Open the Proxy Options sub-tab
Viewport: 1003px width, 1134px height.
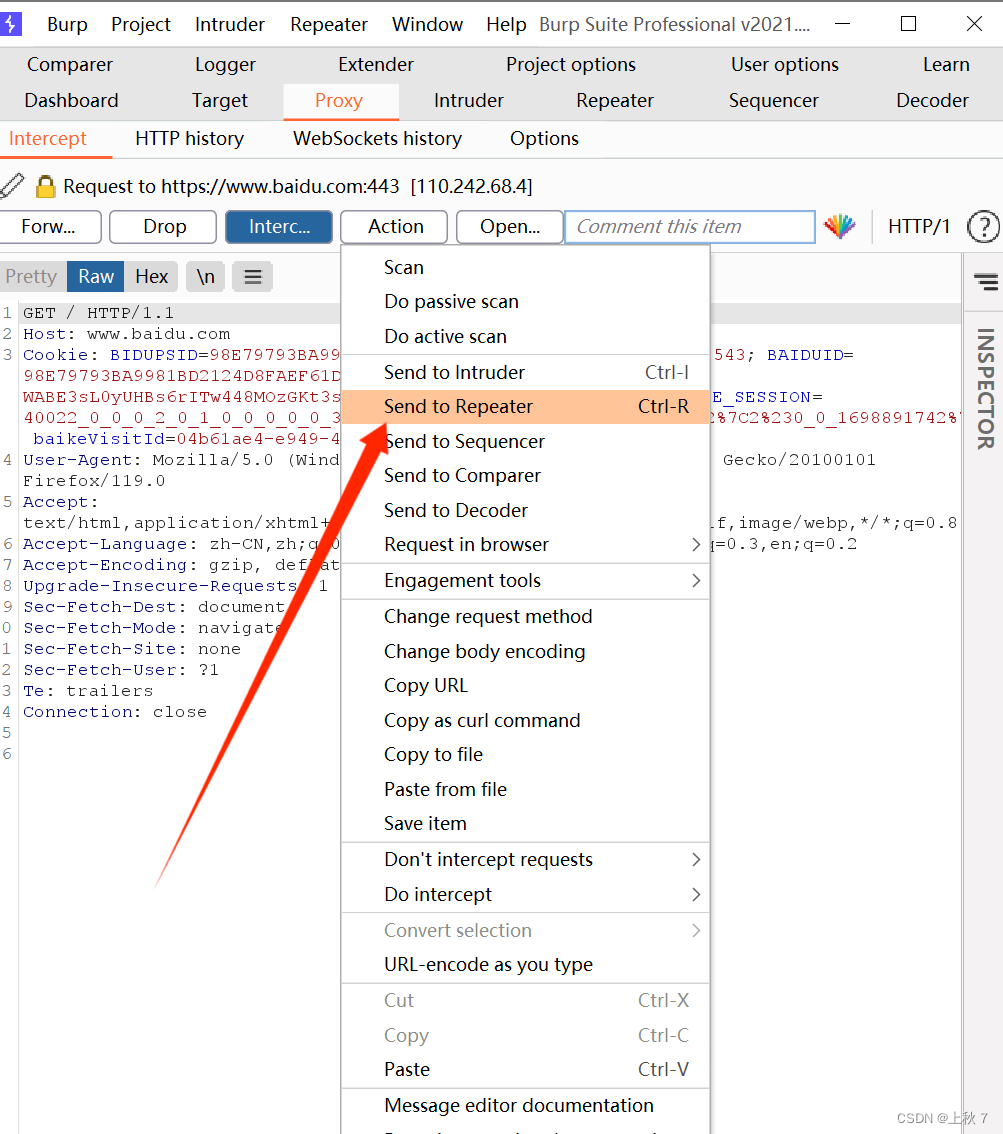tap(545, 139)
